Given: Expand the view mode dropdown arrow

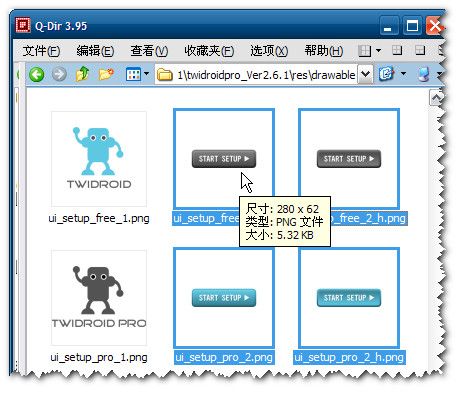Looking at the screenshot, I should pyautogui.click(x=146, y=74).
